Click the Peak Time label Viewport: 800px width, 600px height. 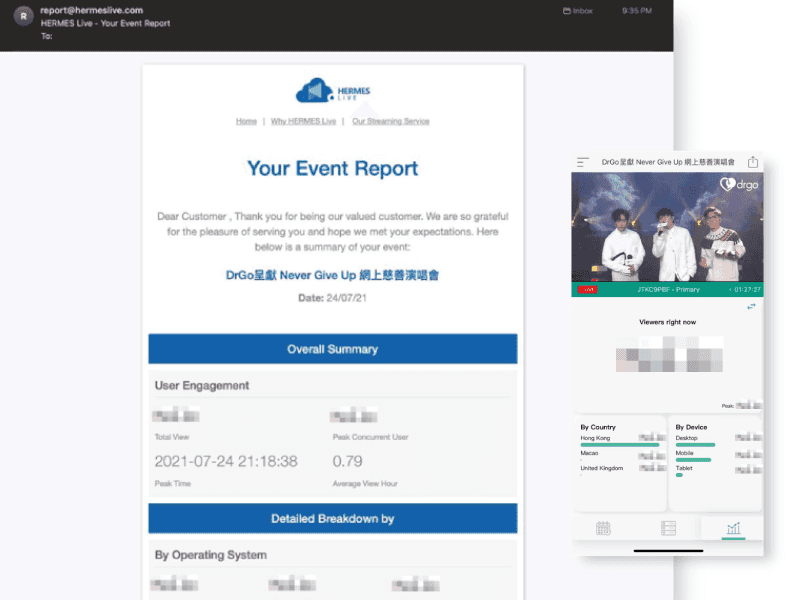click(172, 484)
